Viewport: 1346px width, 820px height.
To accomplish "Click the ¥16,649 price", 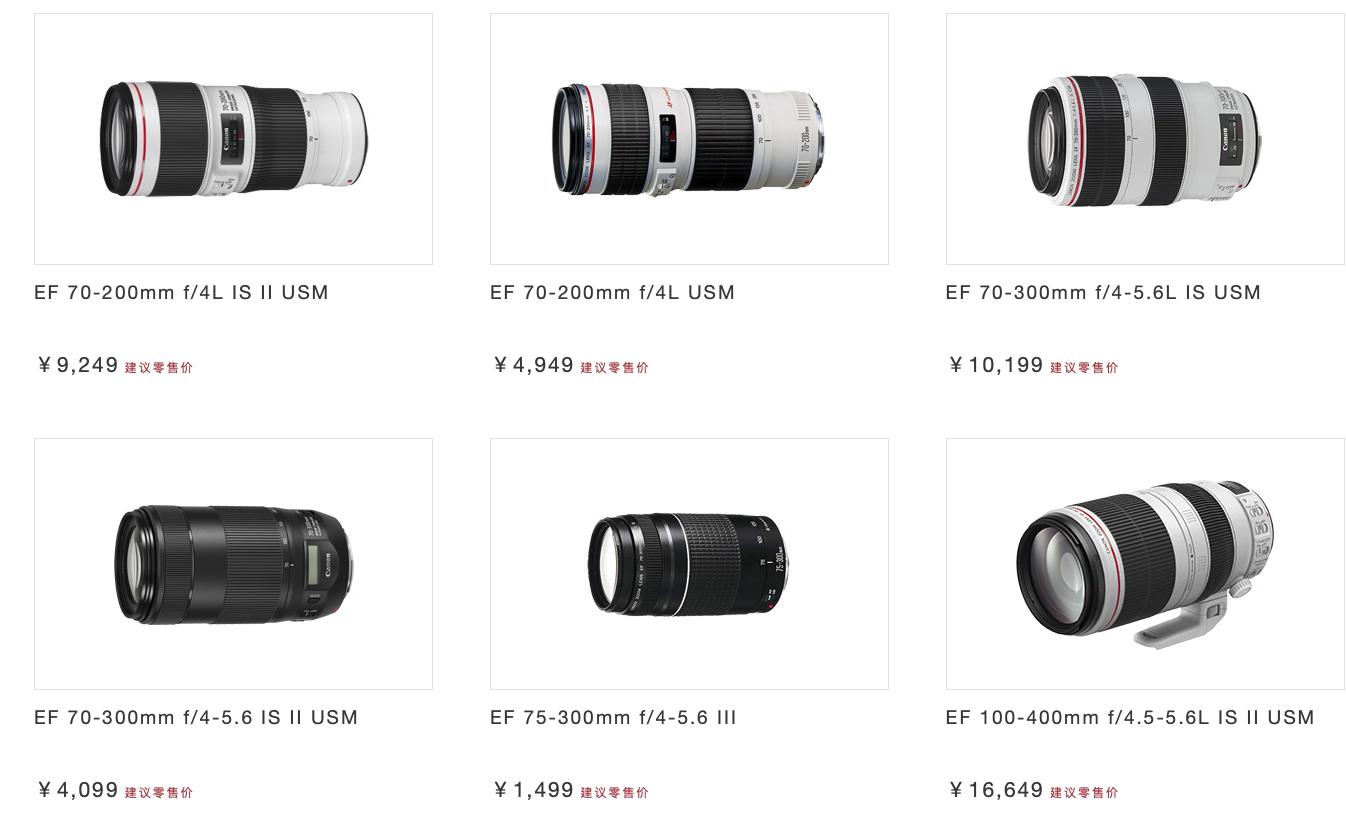I will (996, 790).
